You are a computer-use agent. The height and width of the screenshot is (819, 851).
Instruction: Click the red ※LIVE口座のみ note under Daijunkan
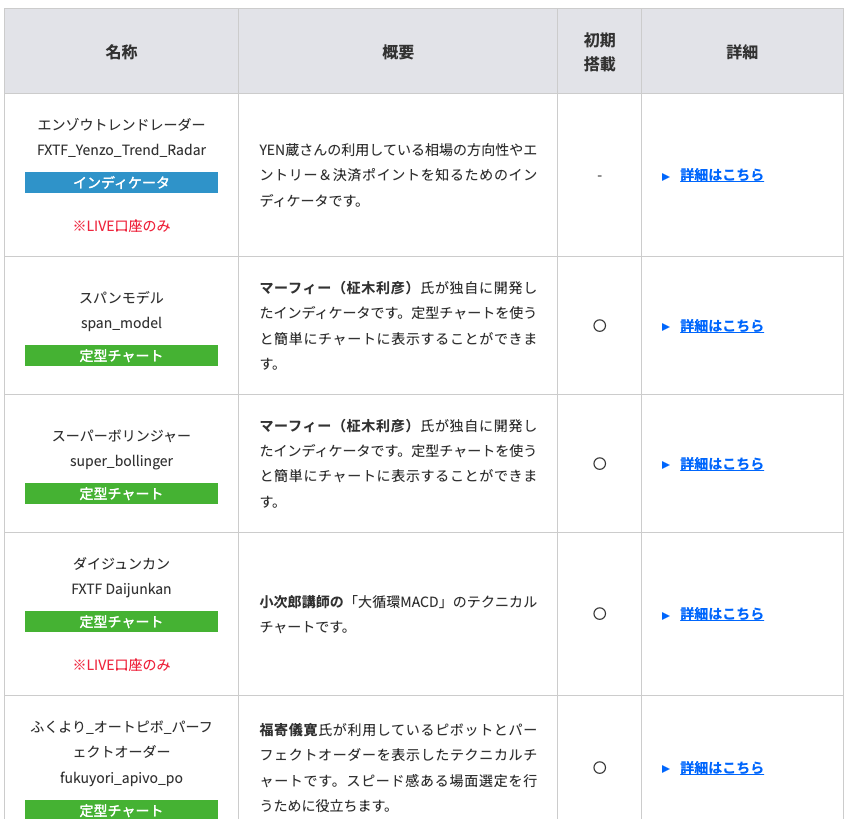pyautogui.click(x=121, y=665)
